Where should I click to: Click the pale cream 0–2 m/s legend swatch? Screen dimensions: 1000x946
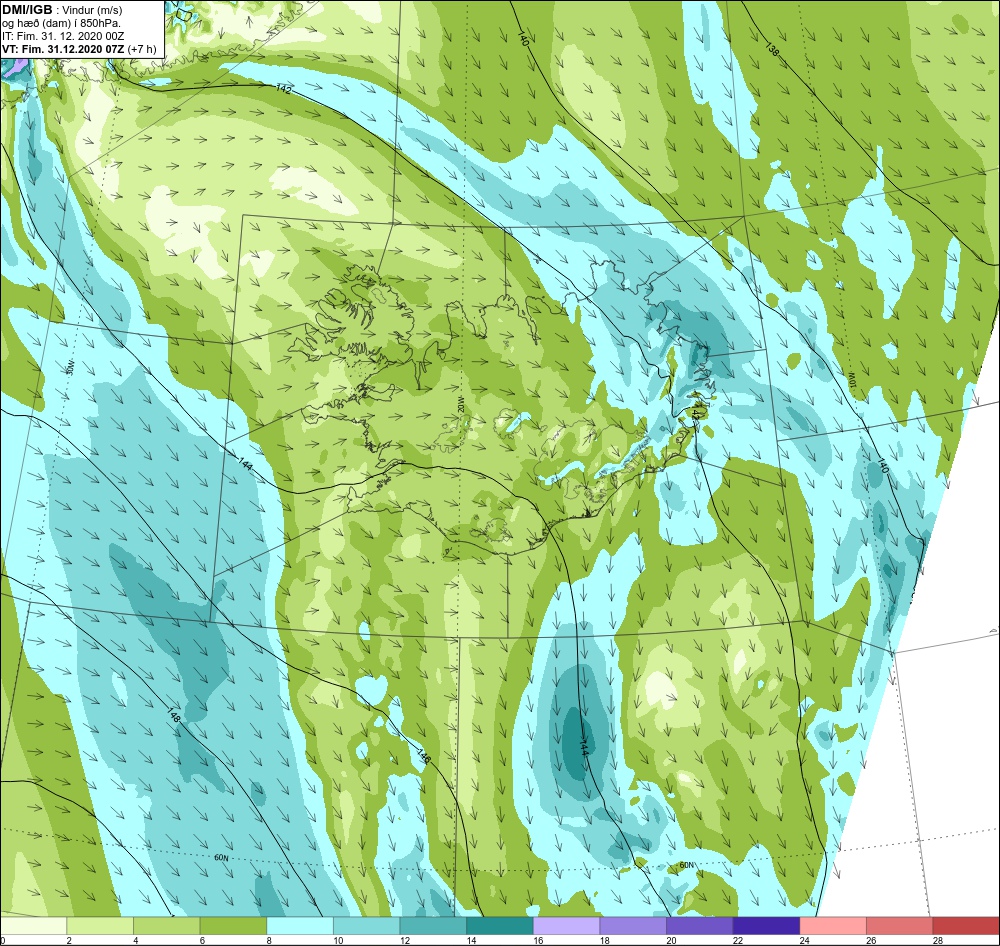pos(33,926)
